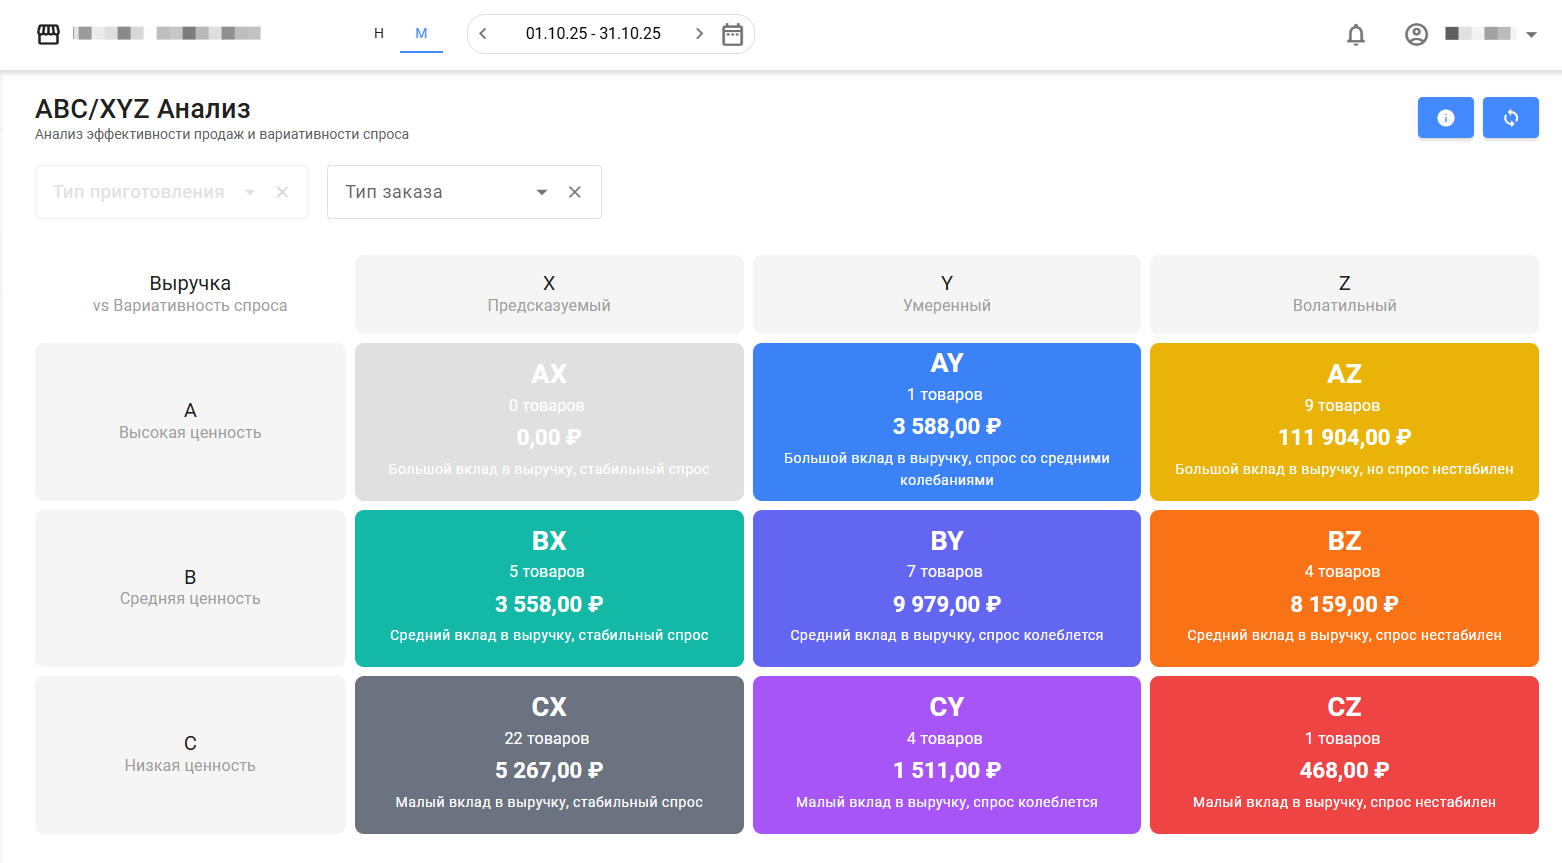Clear the 'Тип заказа' filter
The image size is (1562, 863).
tap(575, 192)
